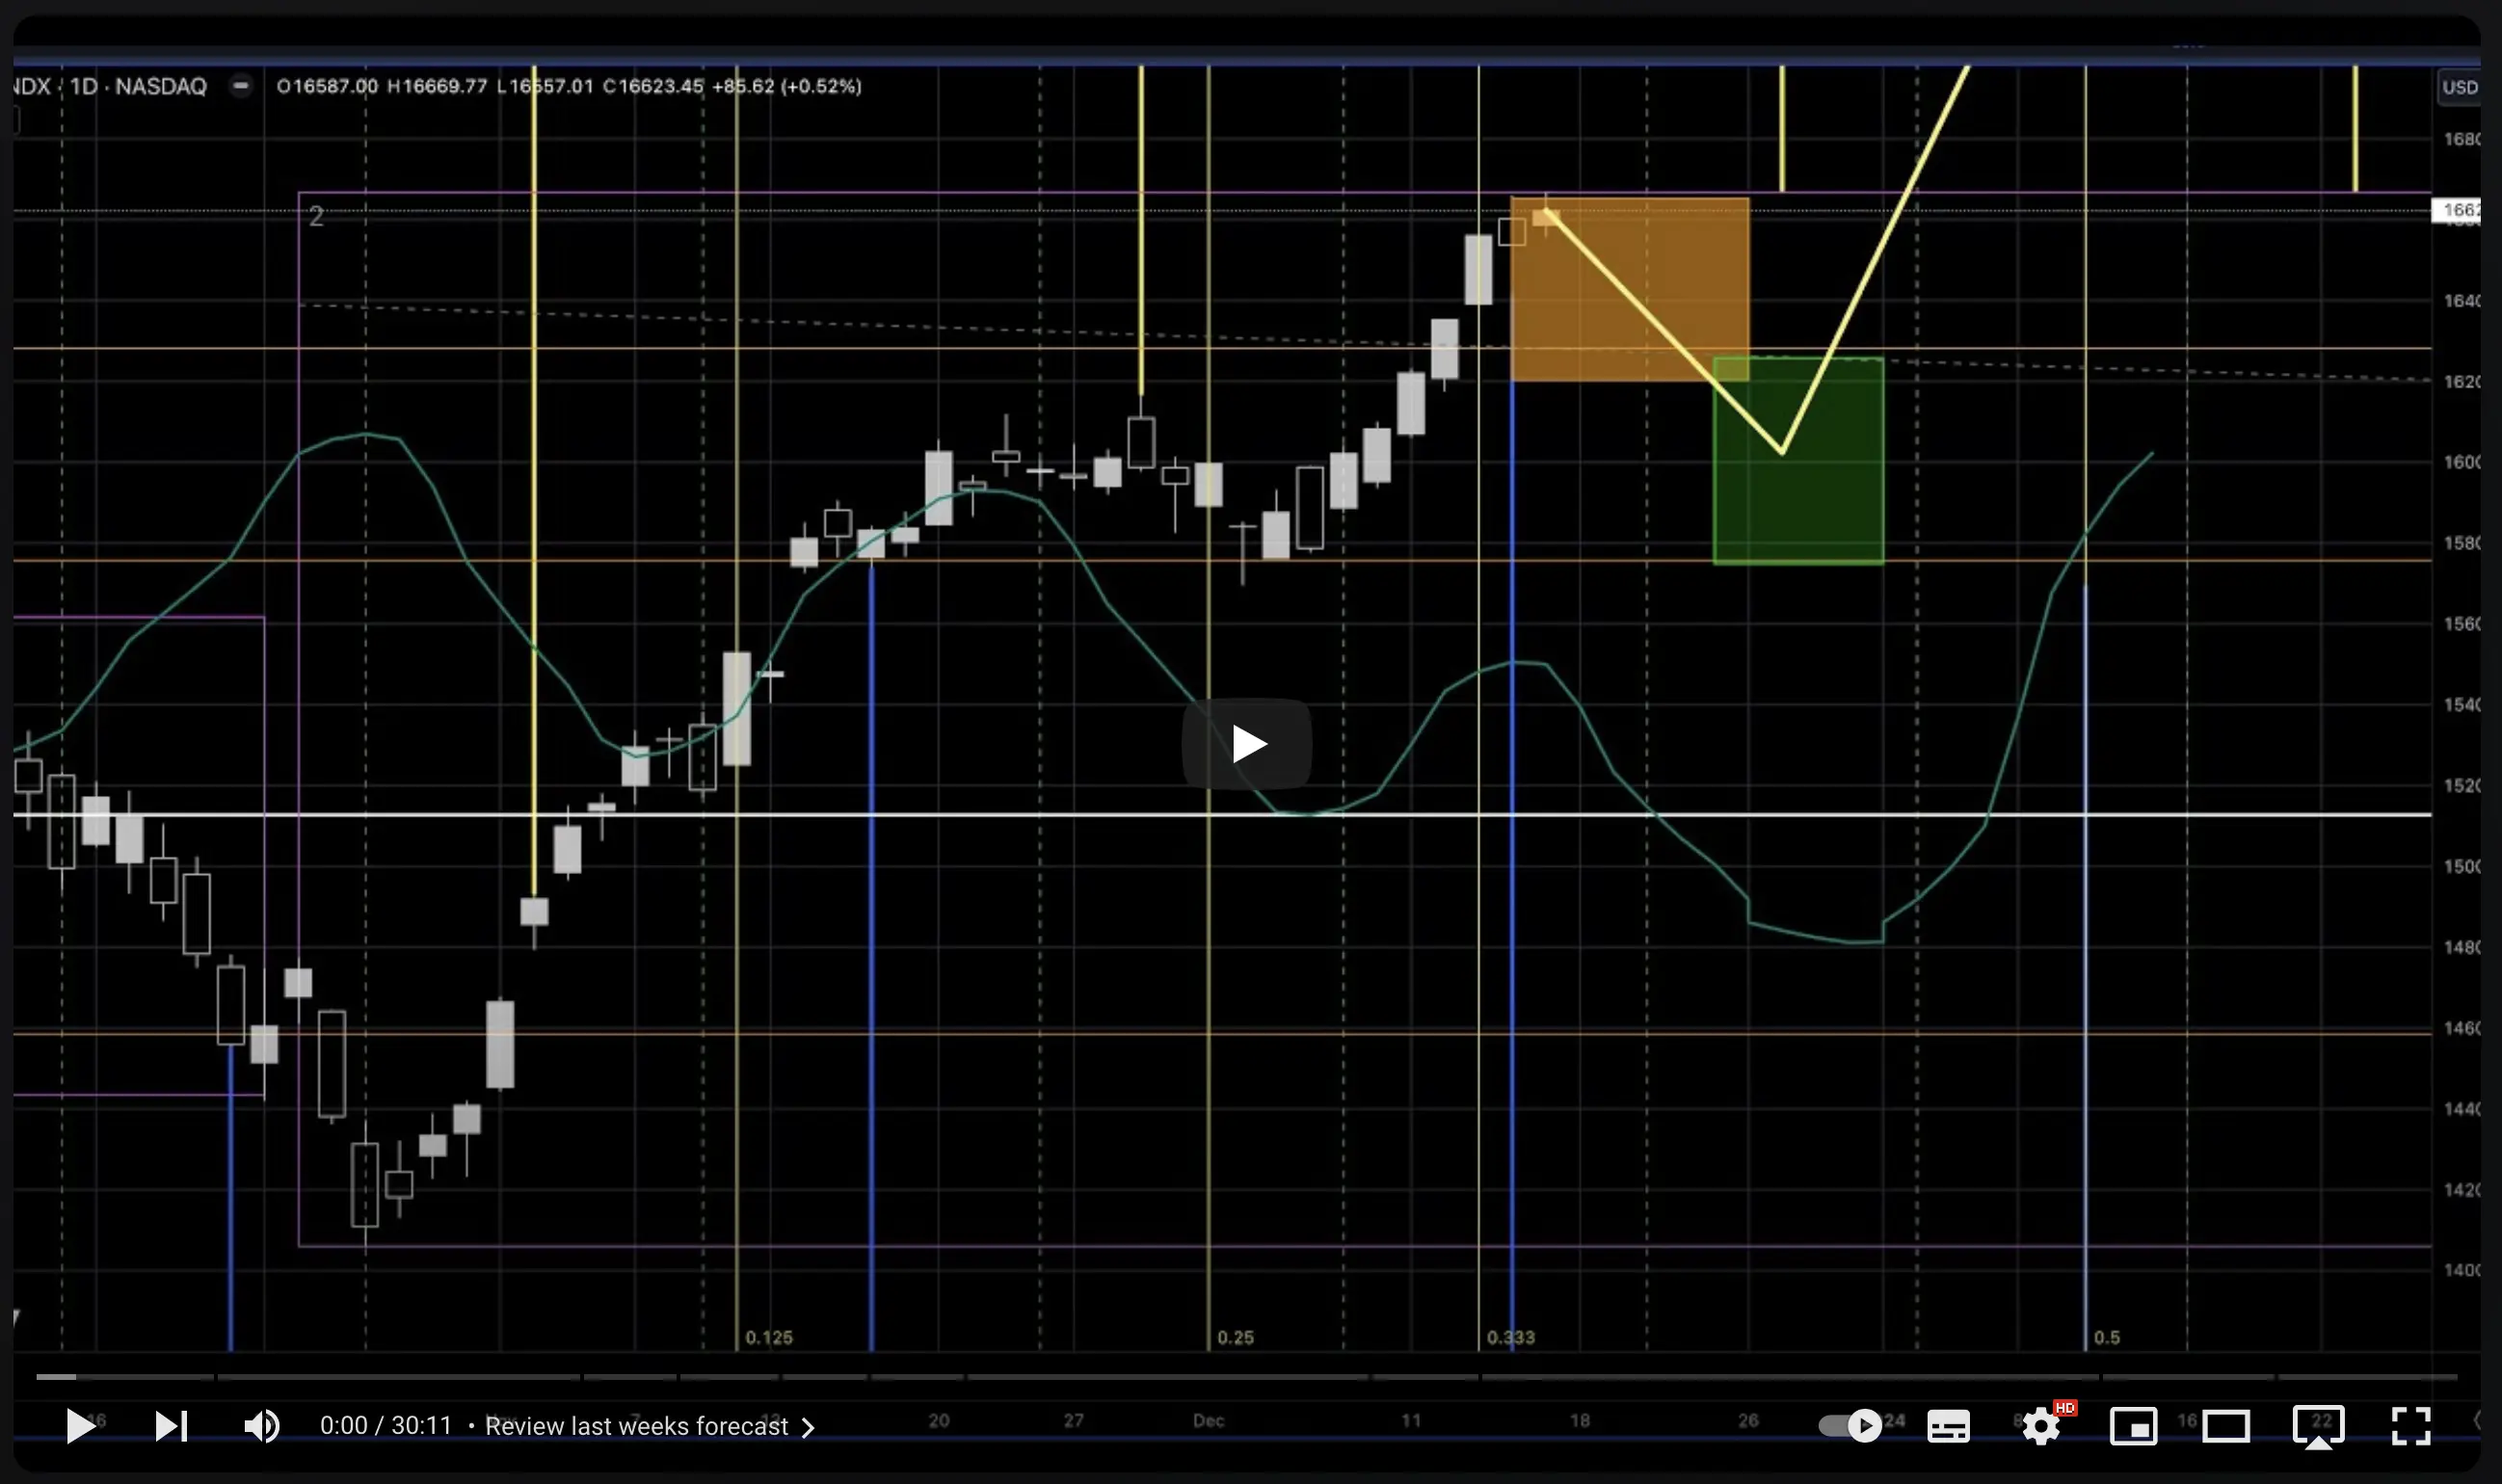Open the HD settings gear menu
The width and height of the screenshot is (2502, 1484).
click(x=2041, y=1425)
